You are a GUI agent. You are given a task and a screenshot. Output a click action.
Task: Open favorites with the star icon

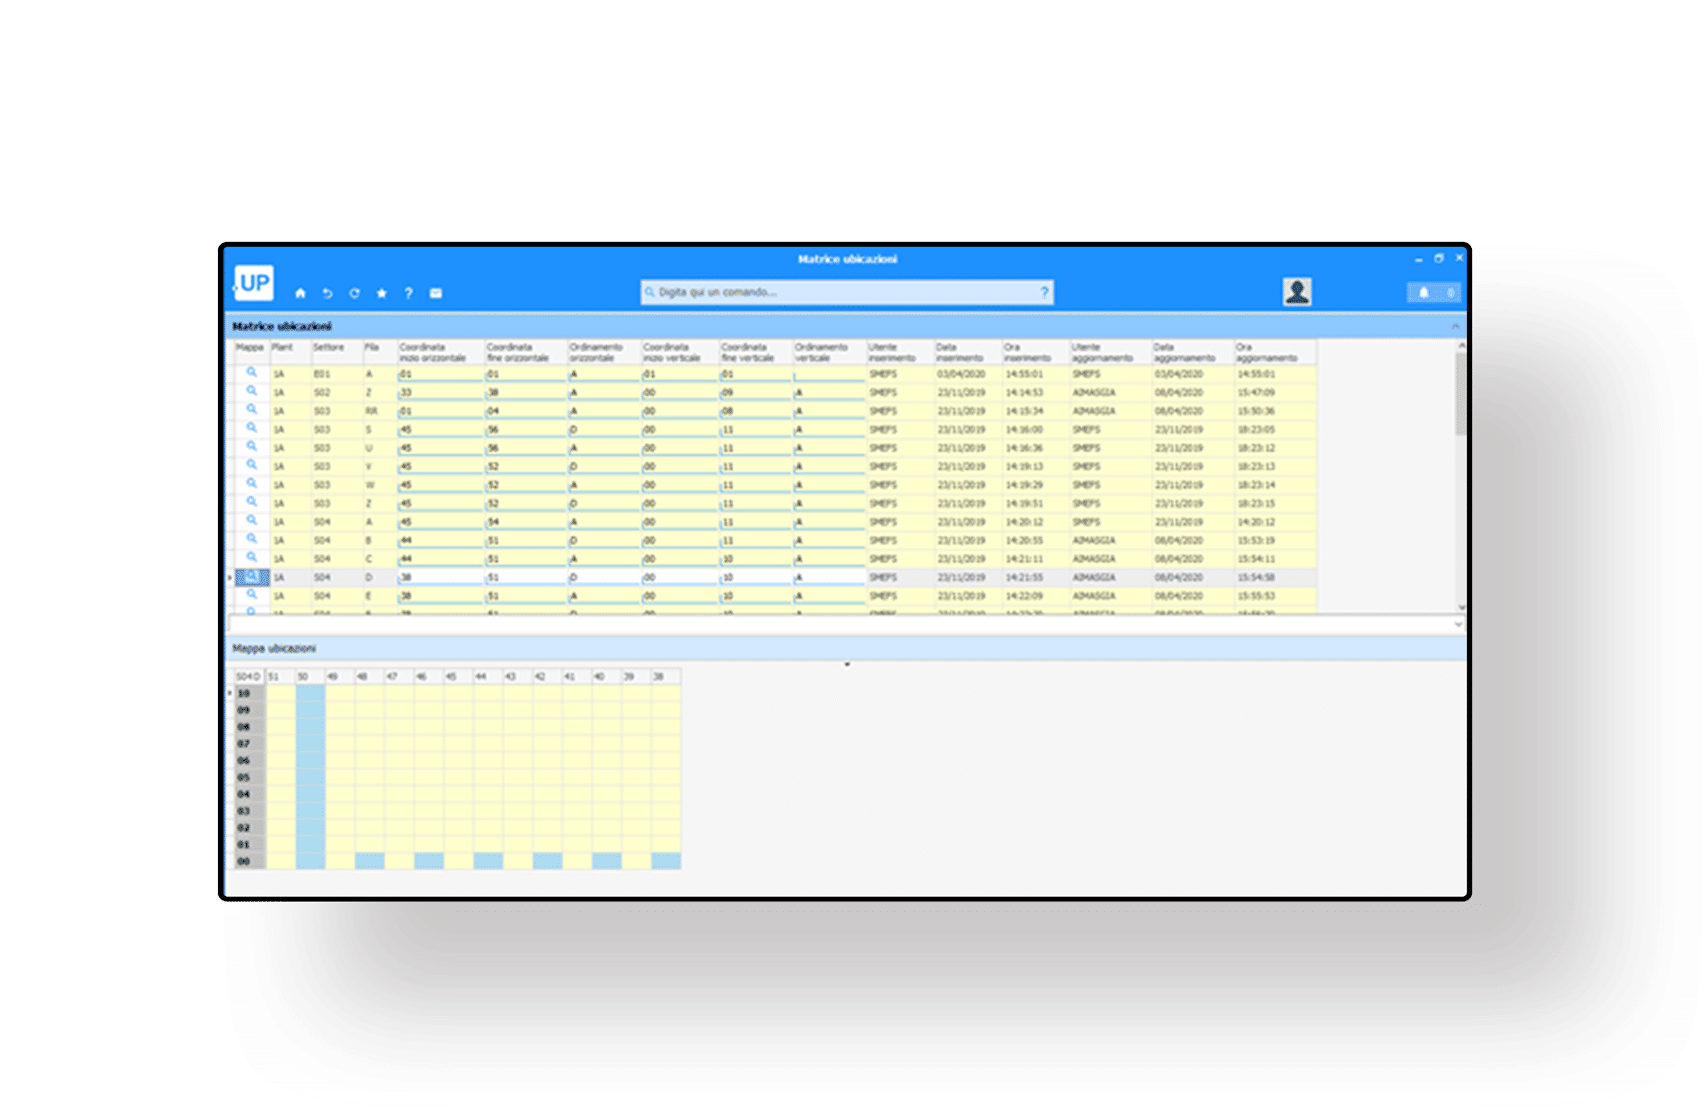click(381, 293)
